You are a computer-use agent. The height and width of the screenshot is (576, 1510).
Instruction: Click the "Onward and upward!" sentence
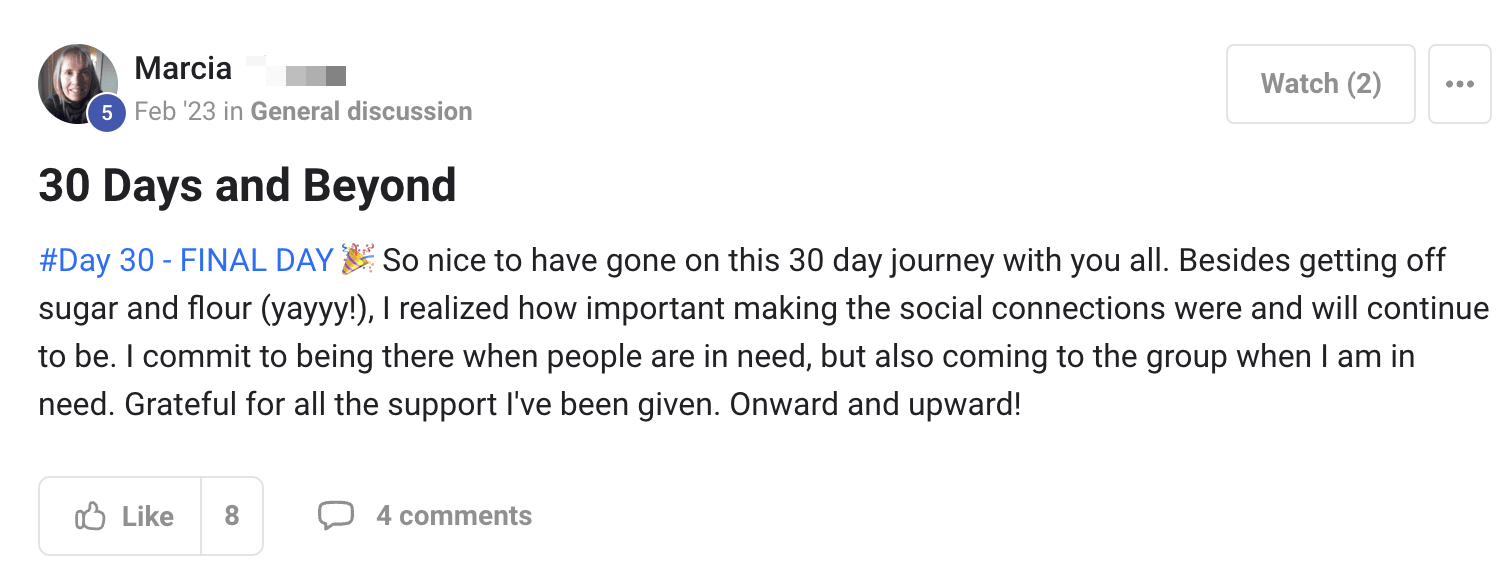[875, 405]
